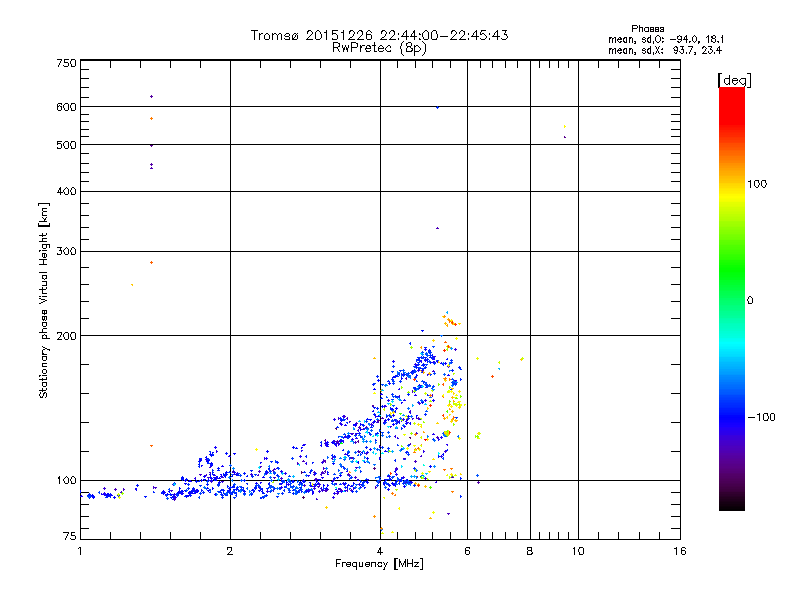Click the 'RwPretec (8p)' subtitle
This screenshot has width=800, height=600.
[379, 48]
